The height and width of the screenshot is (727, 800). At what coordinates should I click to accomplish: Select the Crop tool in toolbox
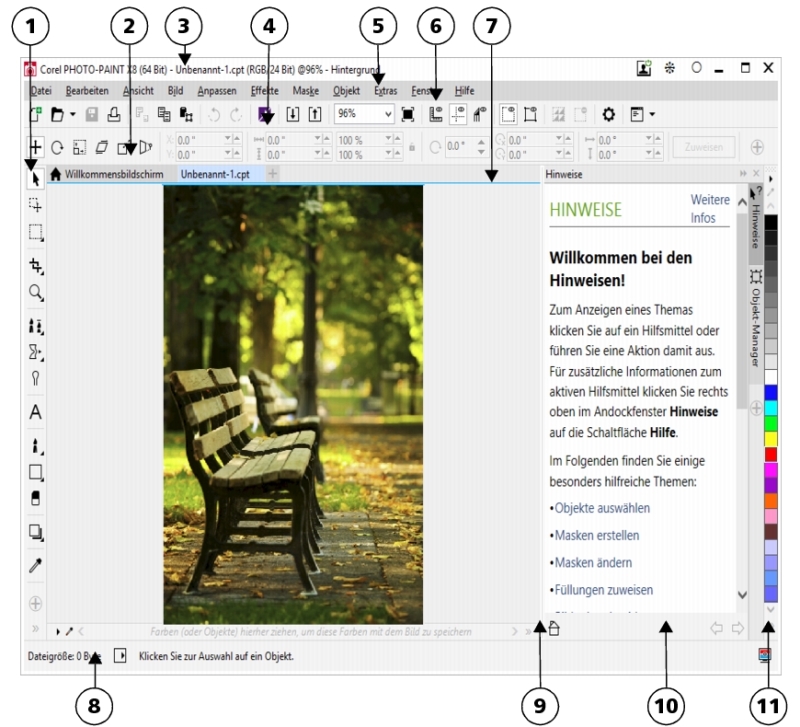(x=36, y=264)
